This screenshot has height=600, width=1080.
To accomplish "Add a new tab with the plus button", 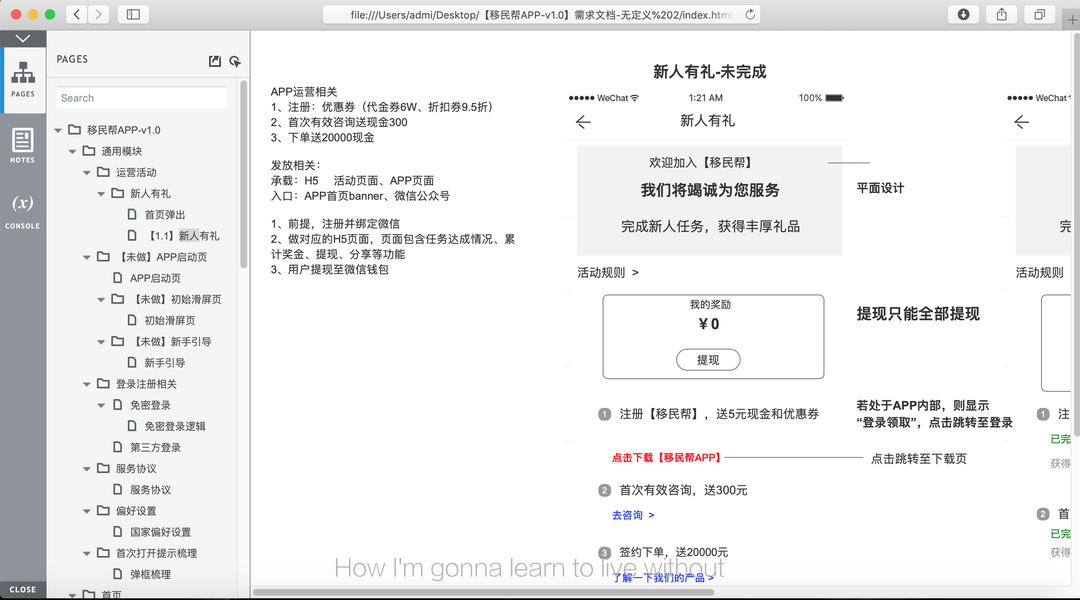I will coord(1072,20).
